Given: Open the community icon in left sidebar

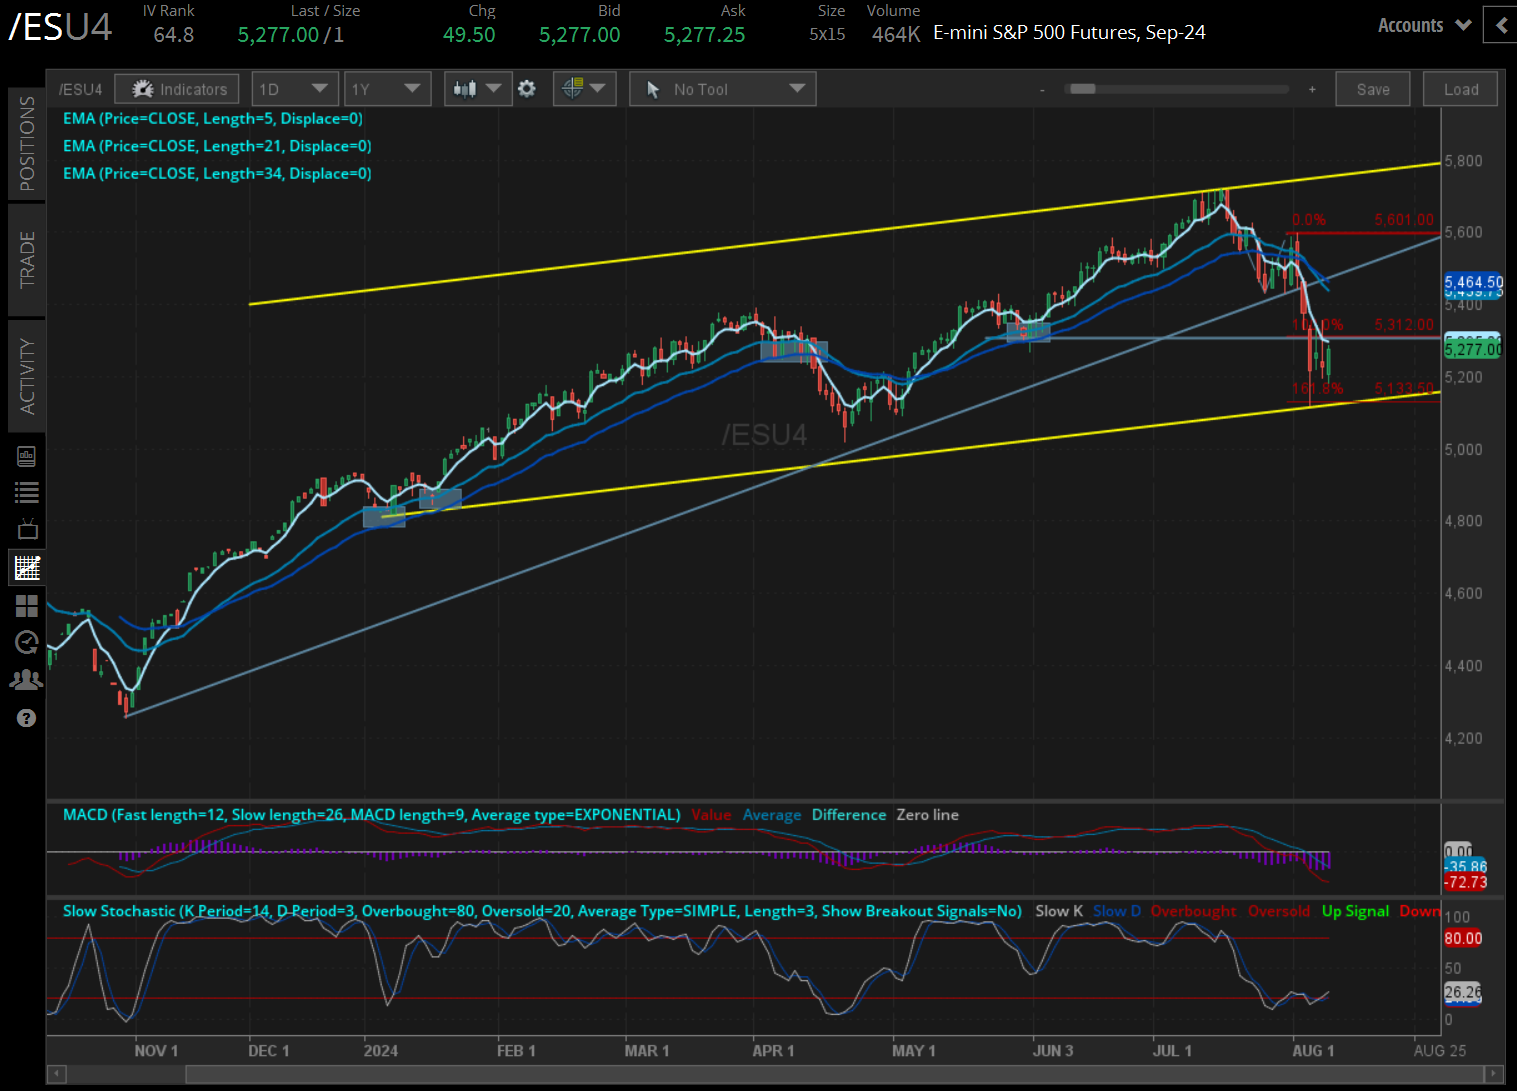Looking at the screenshot, I should [x=27, y=680].
